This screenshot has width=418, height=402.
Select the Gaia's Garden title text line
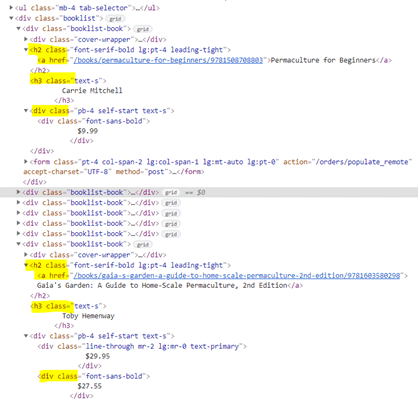[162, 286]
